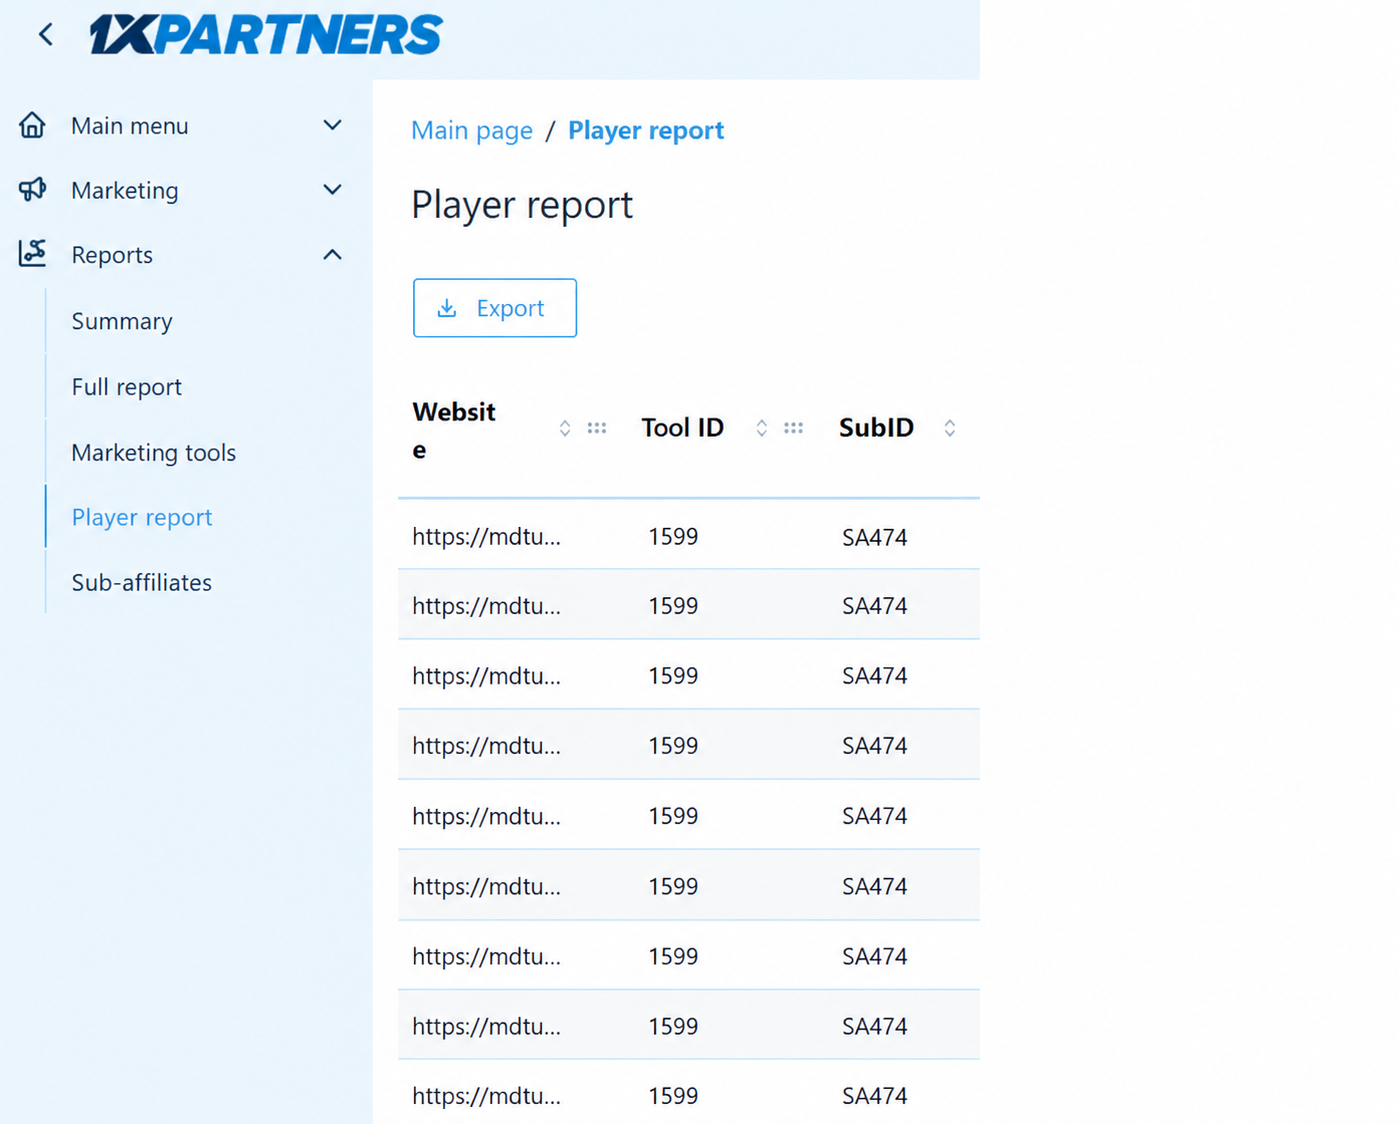Viewport: 1399px width, 1124px height.
Task: Click the Marketing megaphone icon
Action: point(32,189)
